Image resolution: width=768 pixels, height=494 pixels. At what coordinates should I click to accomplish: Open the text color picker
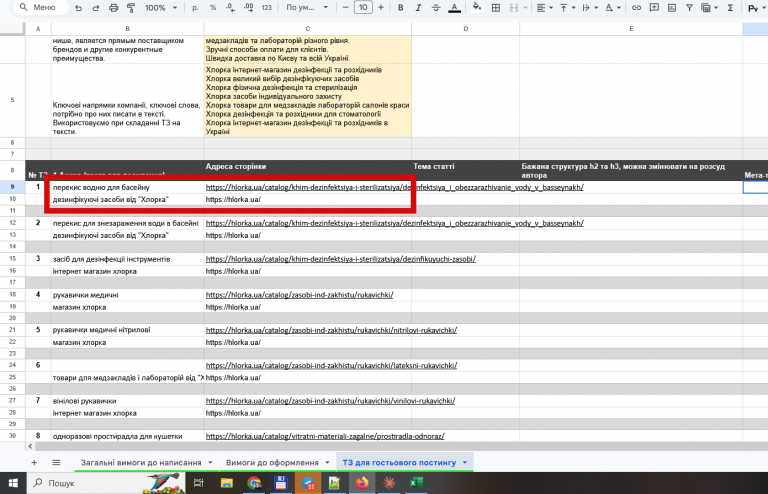point(455,8)
